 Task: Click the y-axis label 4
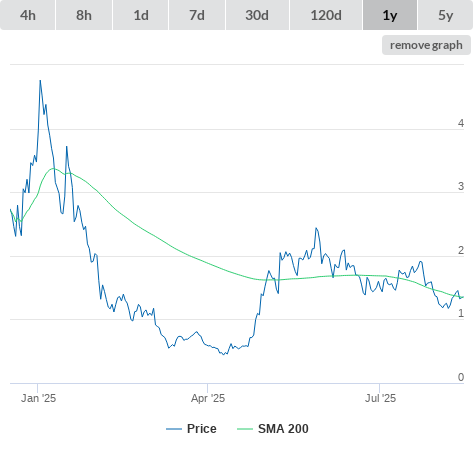461,123
